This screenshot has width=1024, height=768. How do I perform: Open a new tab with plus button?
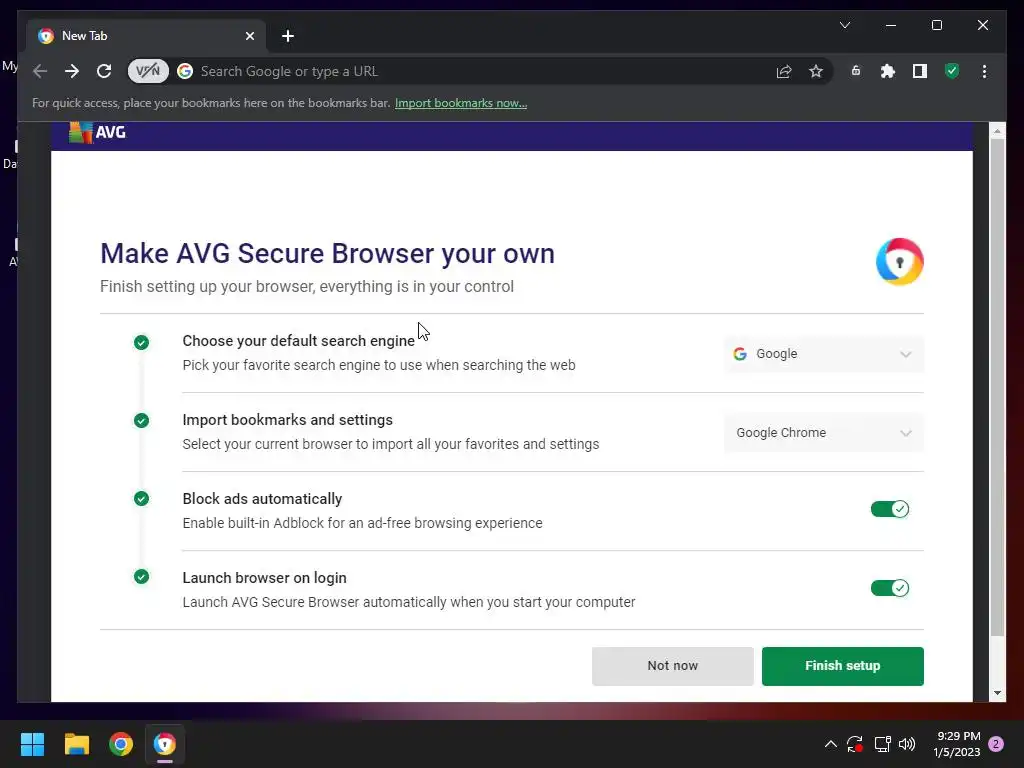[288, 36]
